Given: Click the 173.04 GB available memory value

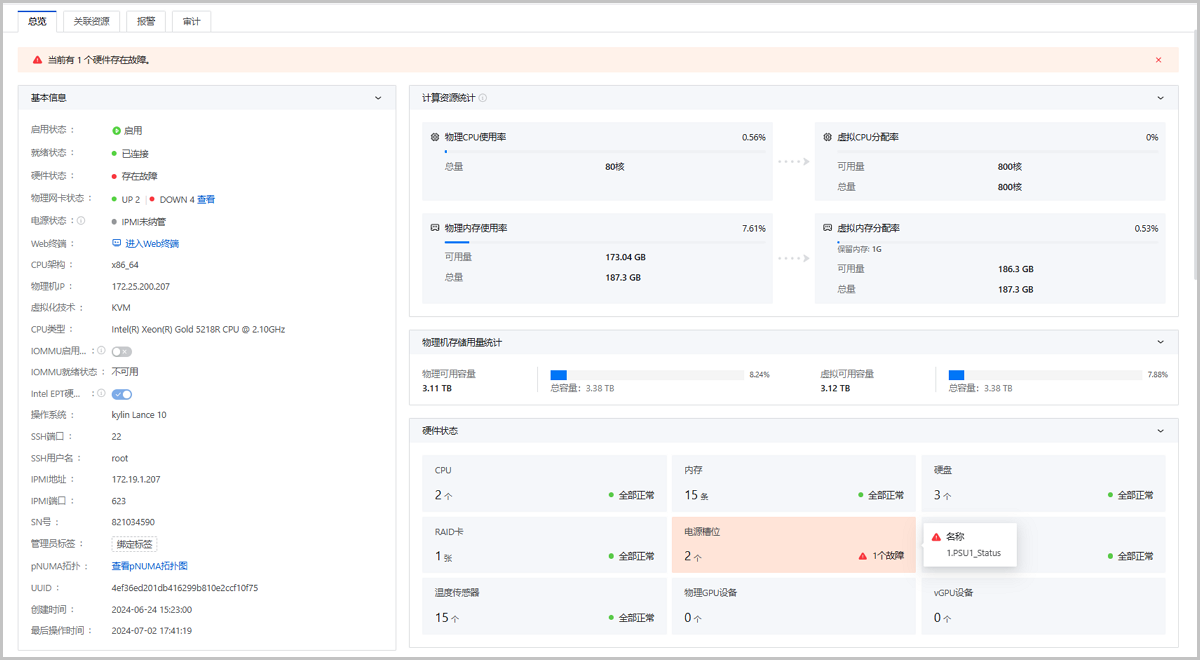Looking at the screenshot, I should point(625,257).
